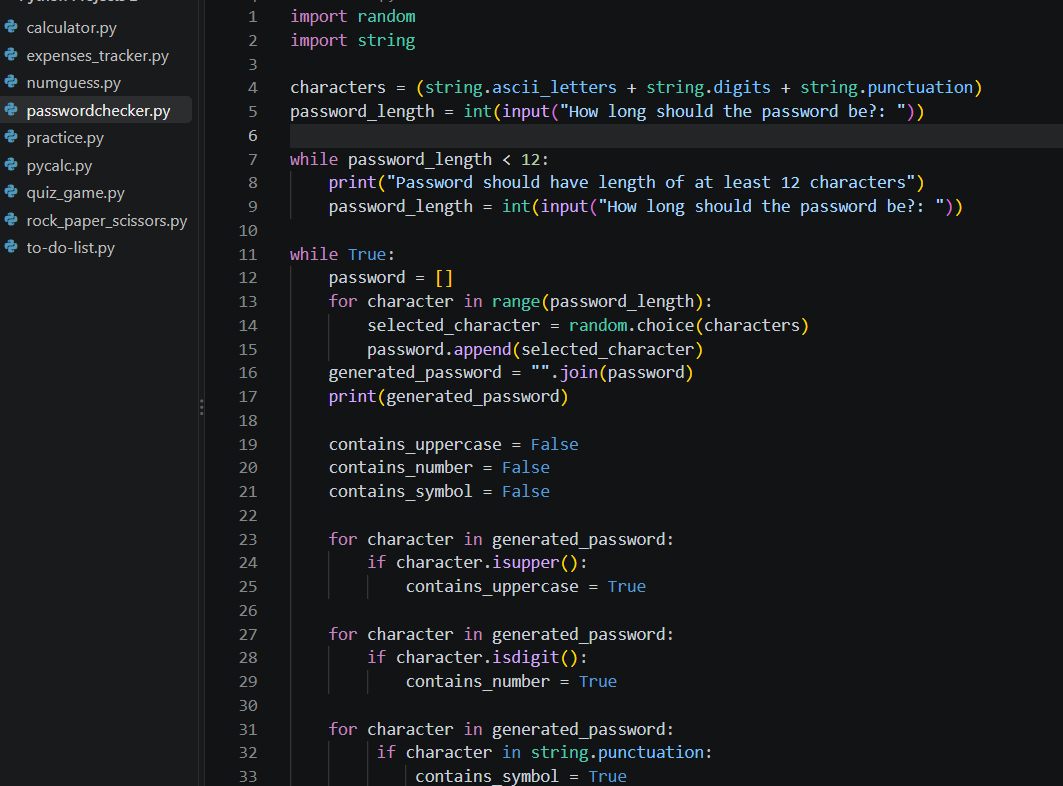The image size is (1063, 786).
Task: Click 'if character in string.punctuation:' on line 32
Action: 544,753
